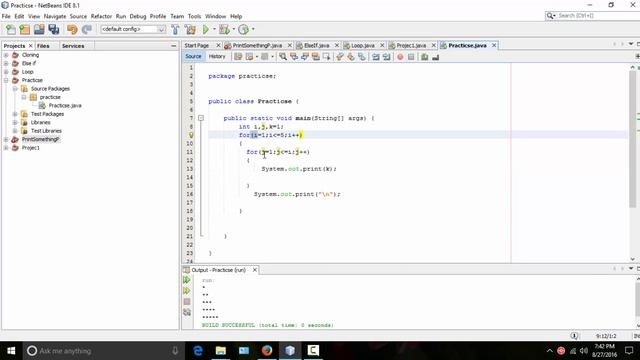640x360 pixels.
Task: Open the Profile Project dropdown arrow
Action: [253, 29]
